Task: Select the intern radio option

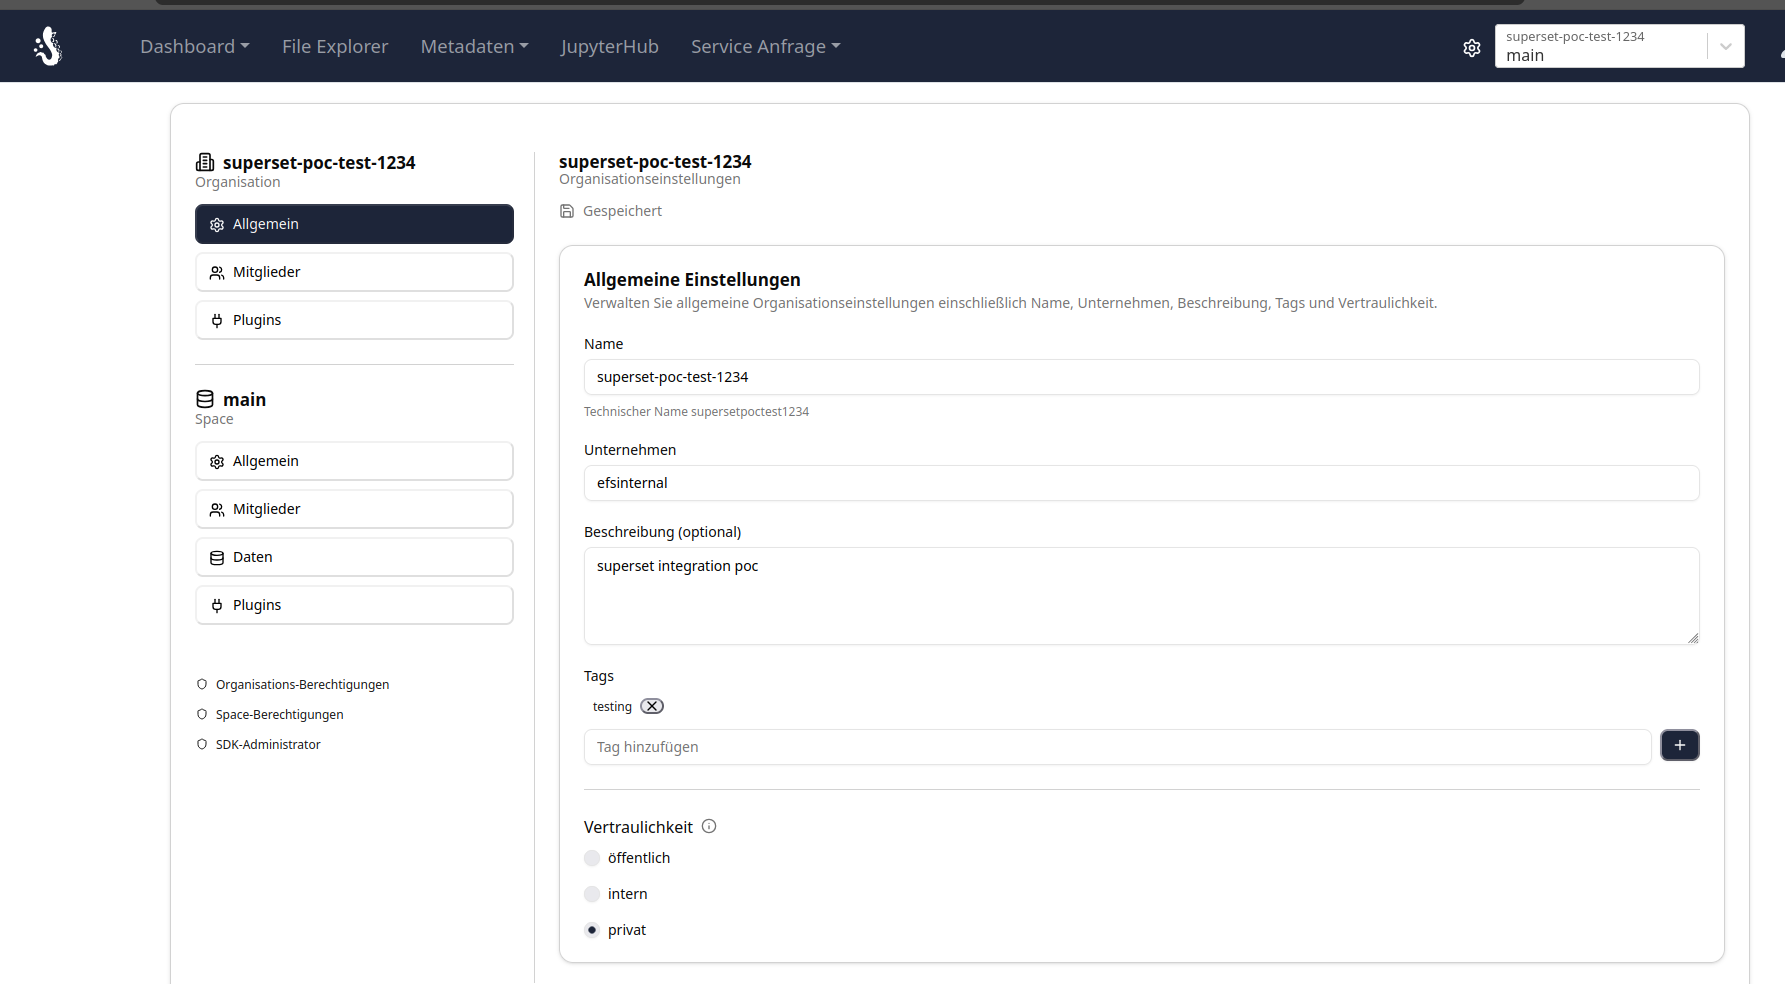Action: click(x=592, y=894)
